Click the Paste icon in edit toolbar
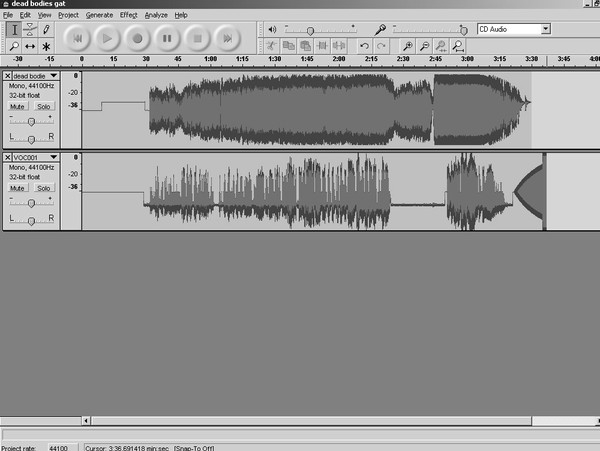 (305, 46)
